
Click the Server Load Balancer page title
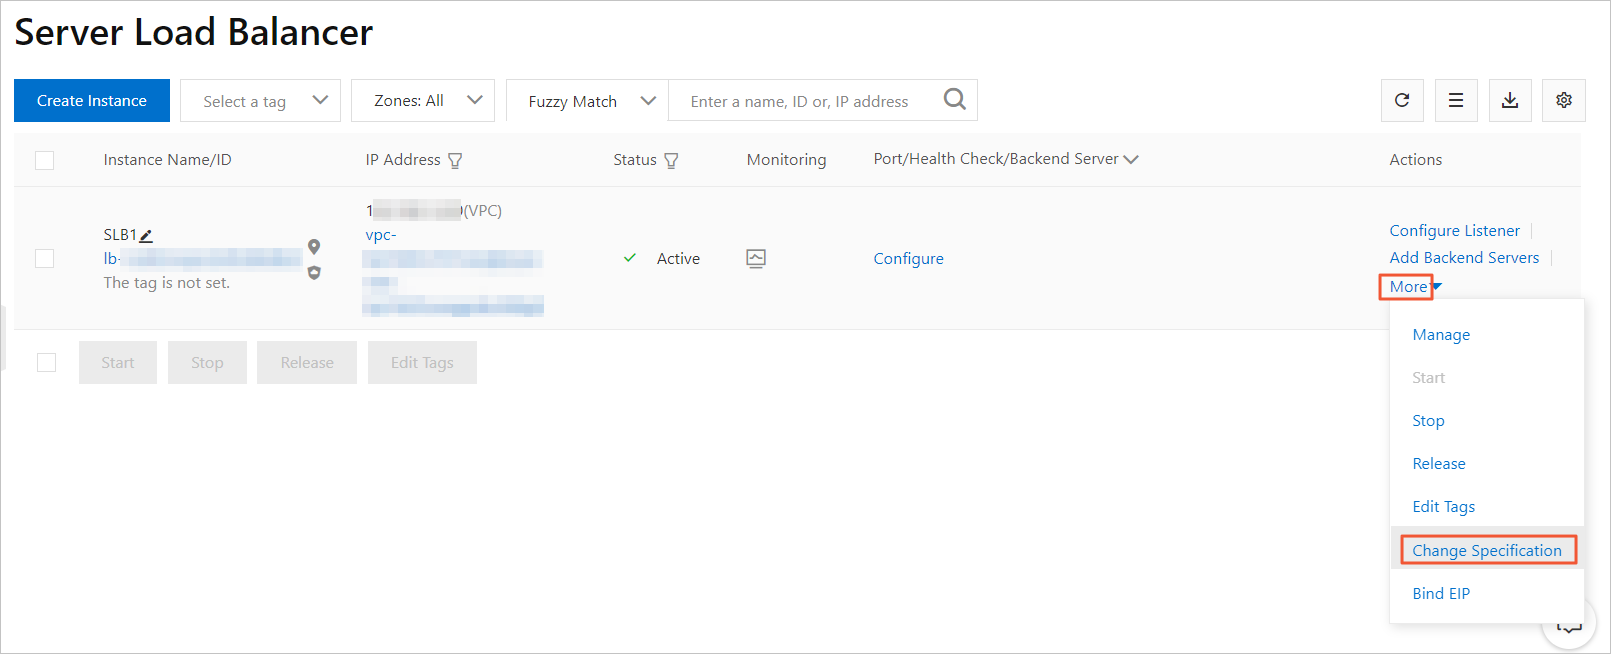[194, 32]
